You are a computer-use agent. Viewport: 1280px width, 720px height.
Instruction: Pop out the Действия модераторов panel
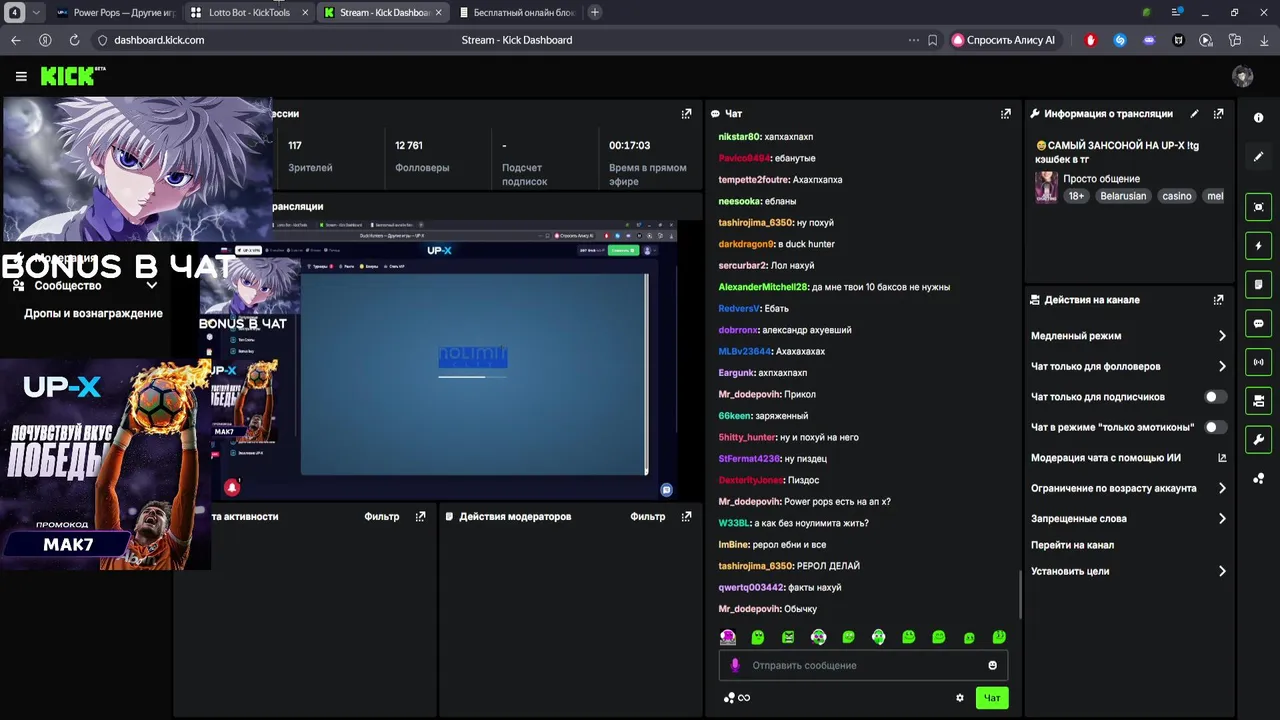(686, 517)
